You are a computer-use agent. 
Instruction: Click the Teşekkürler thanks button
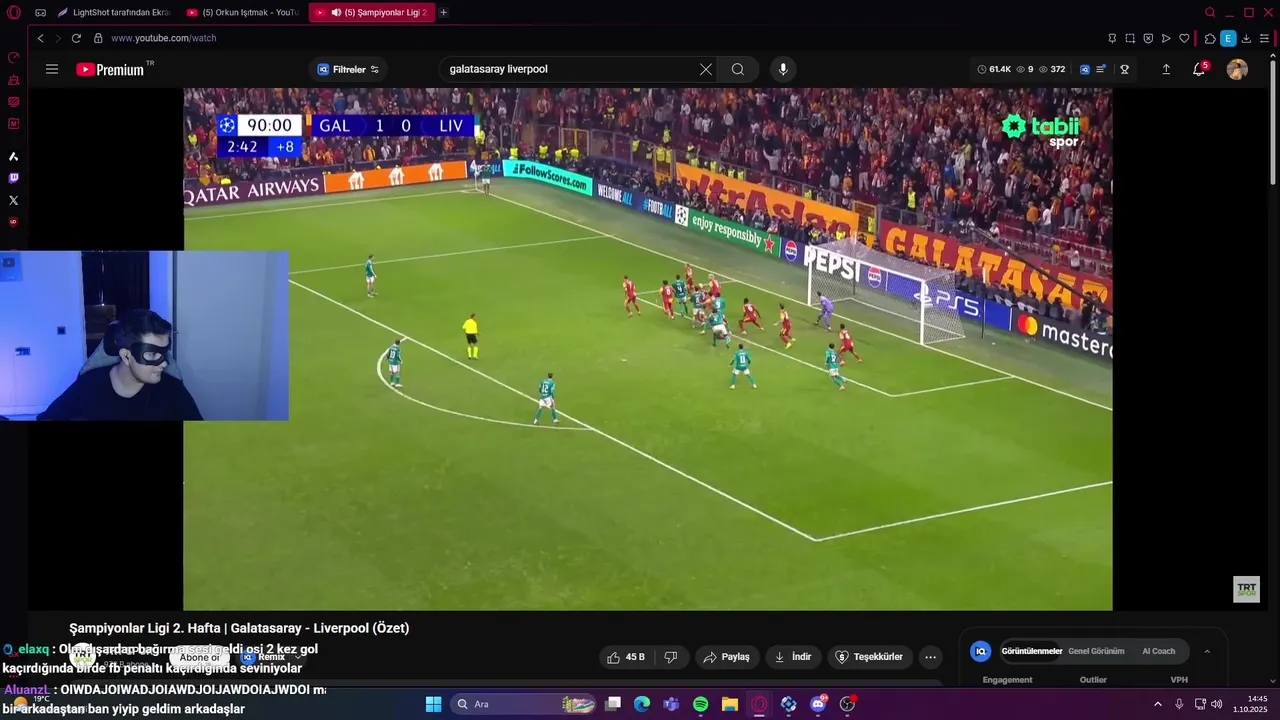tap(869, 657)
